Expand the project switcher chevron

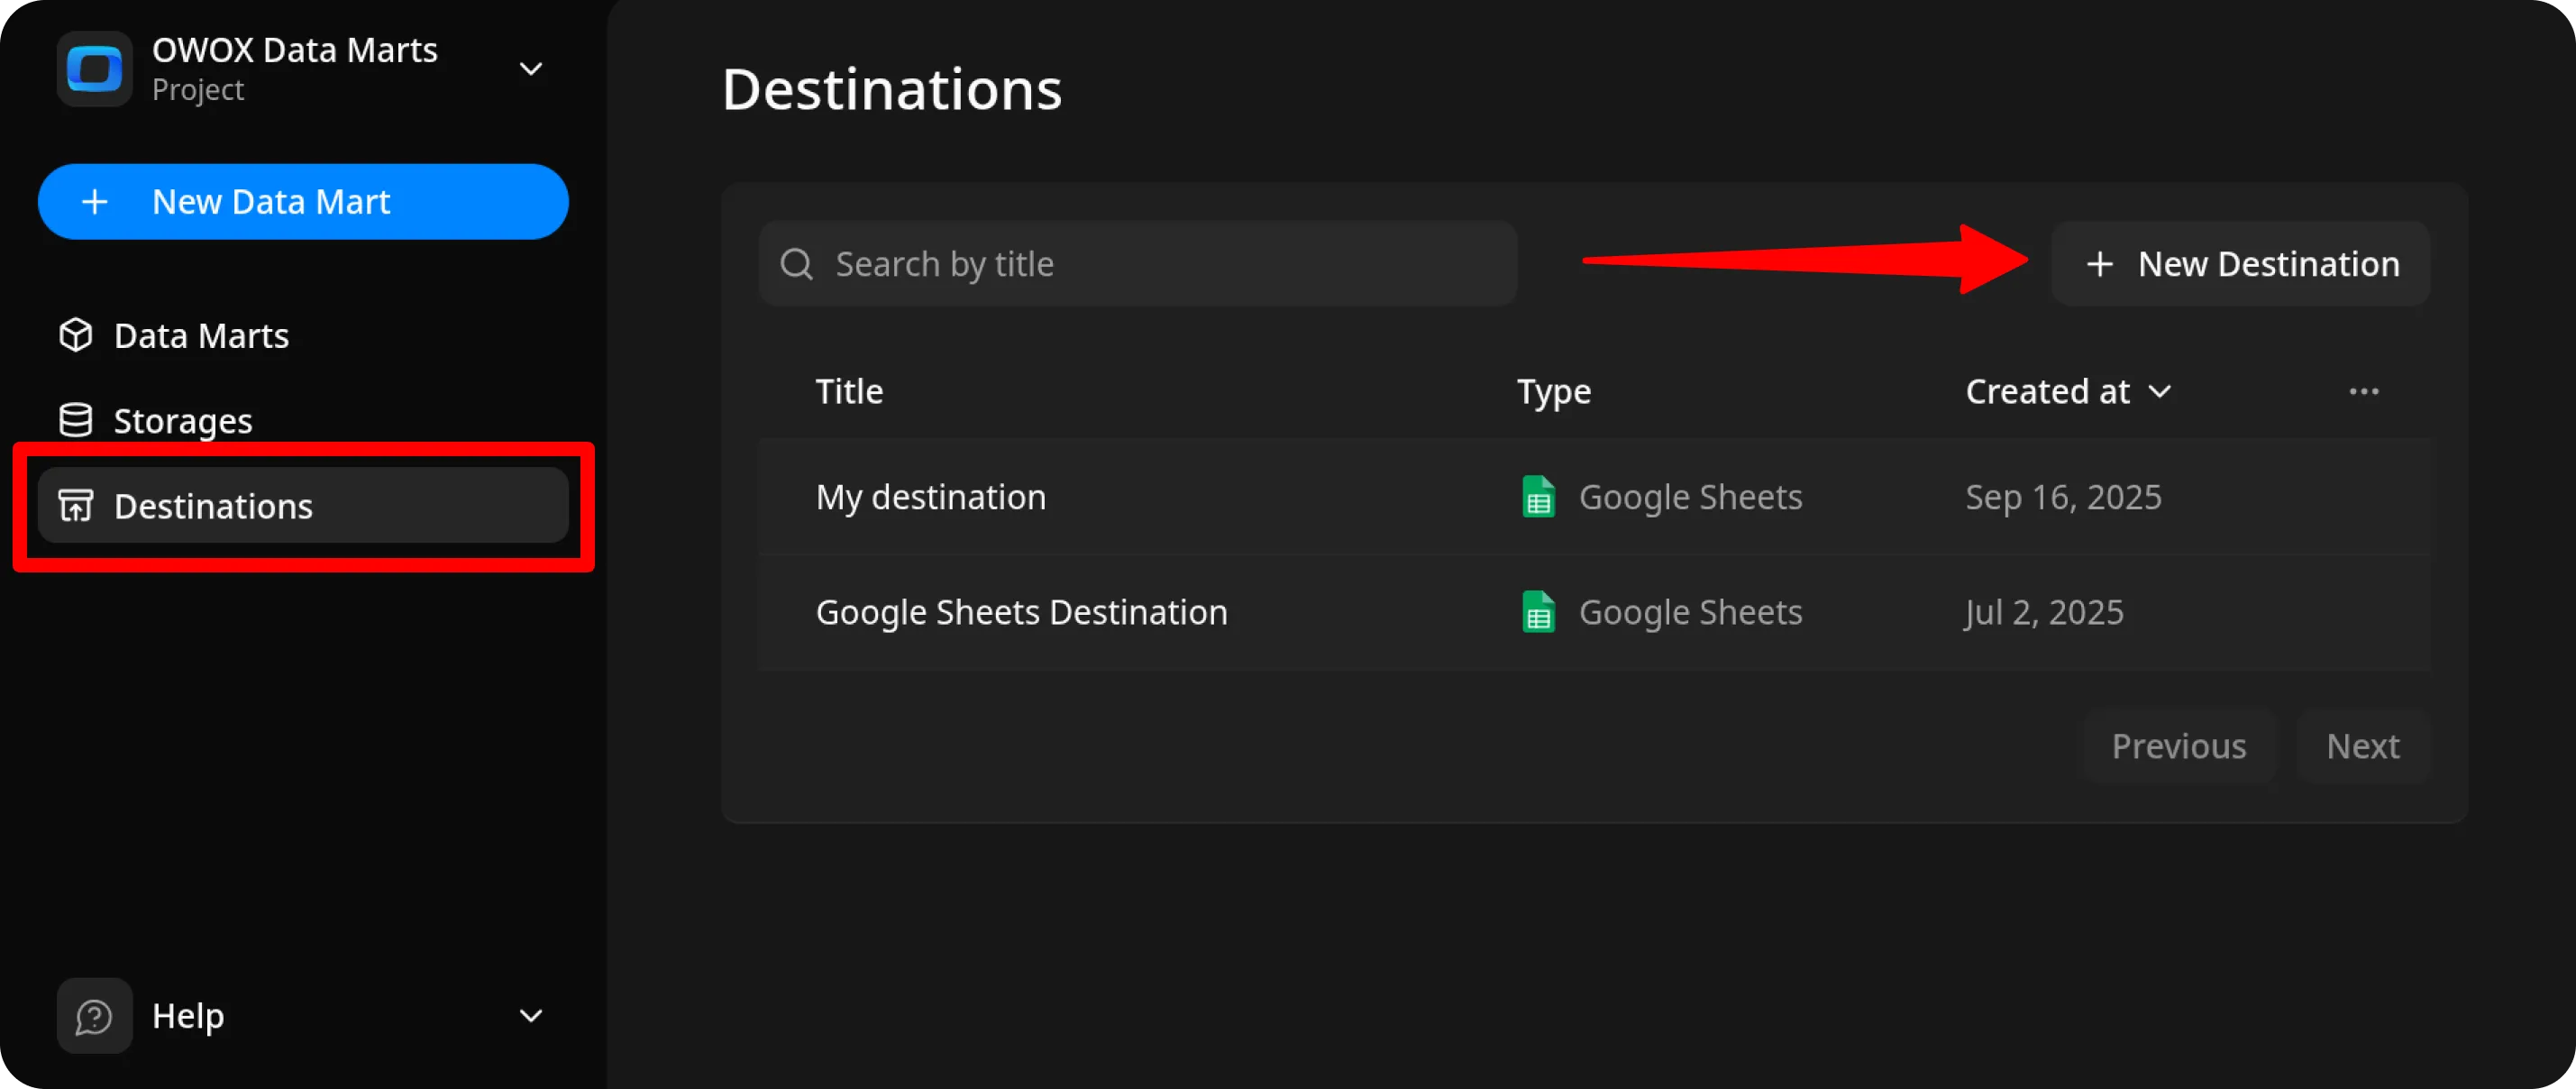coord(531,68)
